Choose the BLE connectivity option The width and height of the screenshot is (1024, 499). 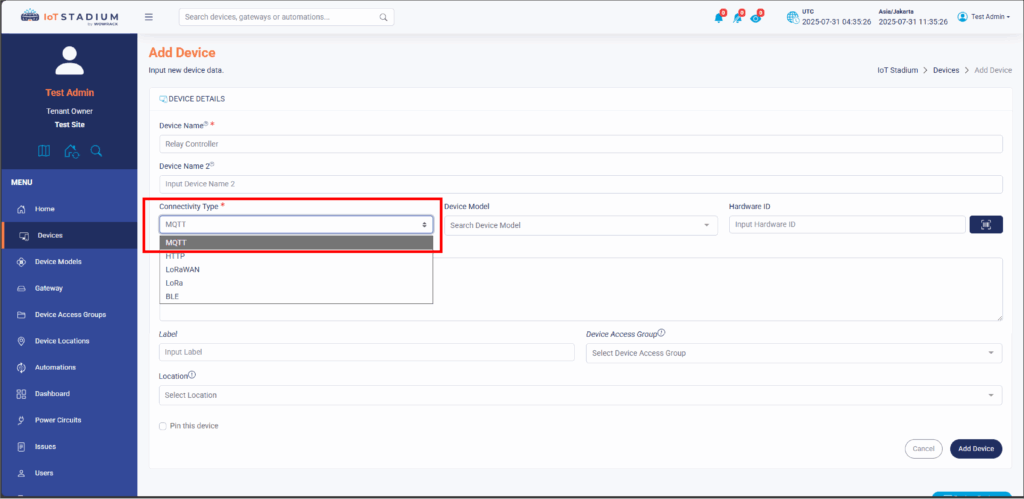coord(174,296)
